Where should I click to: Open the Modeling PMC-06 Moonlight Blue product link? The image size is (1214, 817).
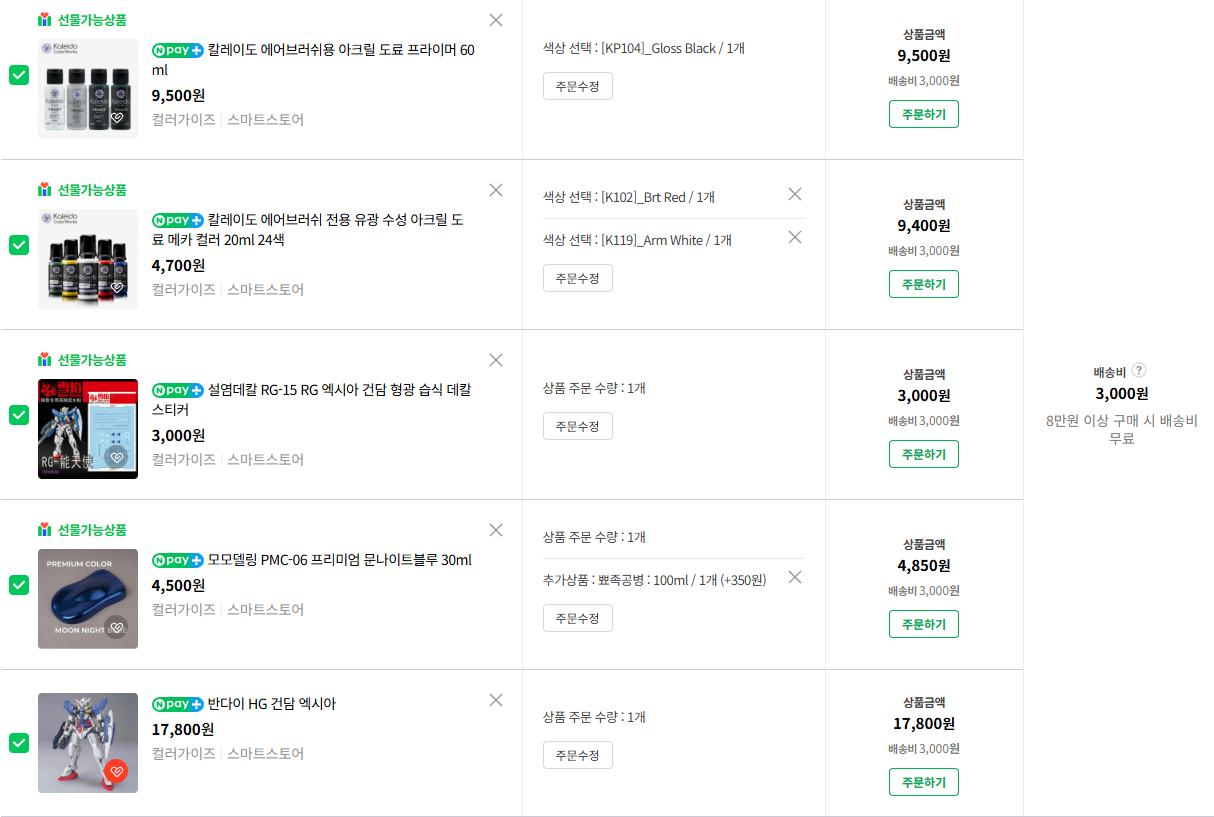tap(339, 560)
